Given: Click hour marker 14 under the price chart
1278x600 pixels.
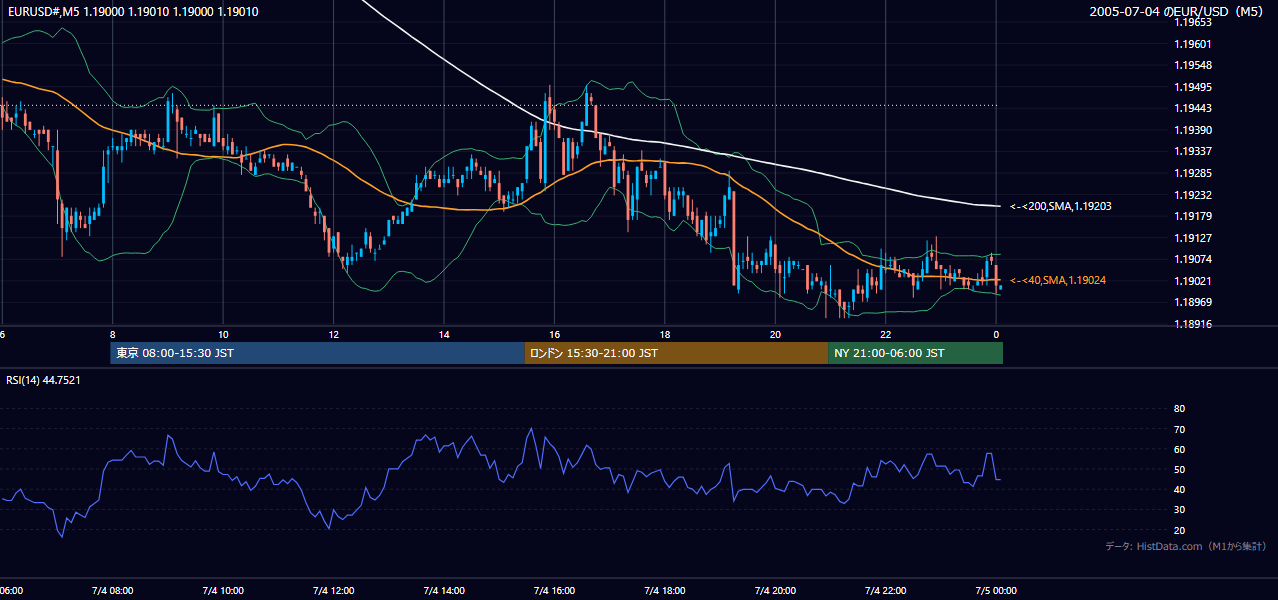Looking at the screenshot, I should [x=444, y=334].
